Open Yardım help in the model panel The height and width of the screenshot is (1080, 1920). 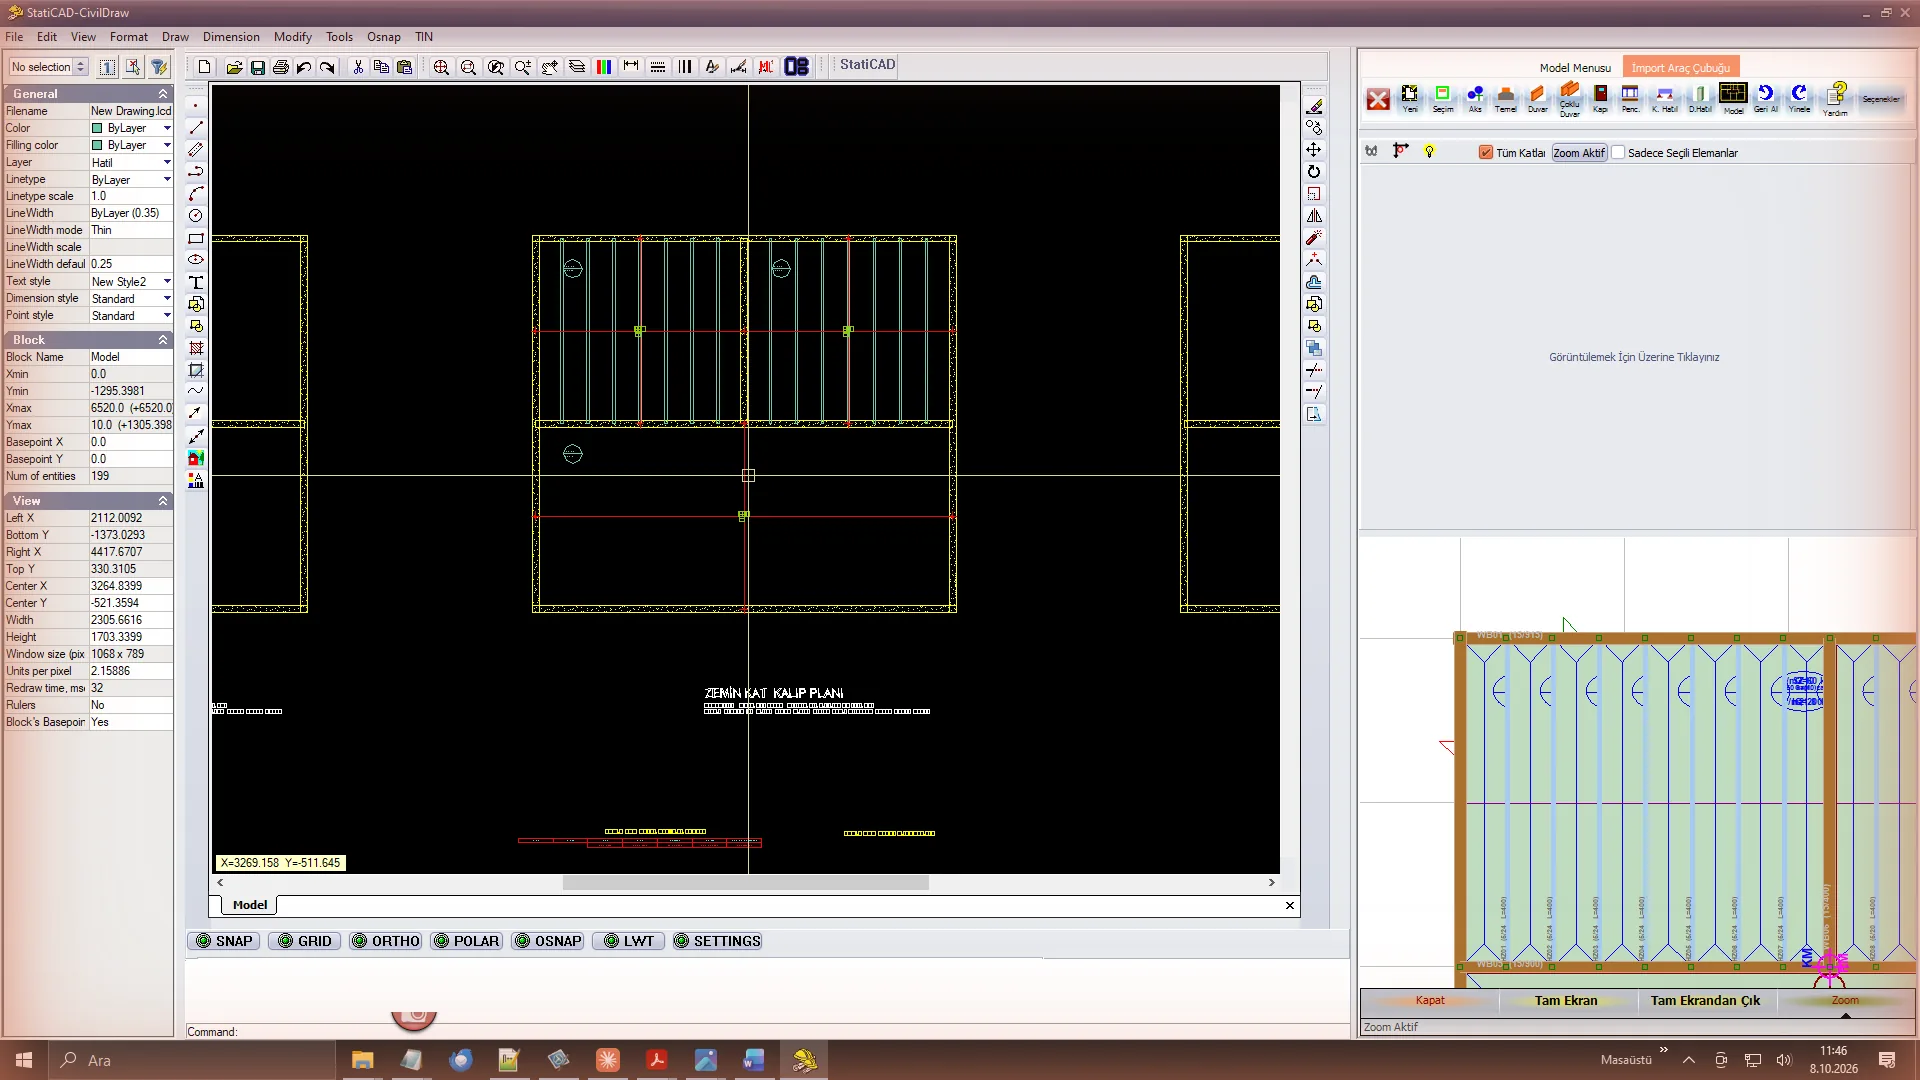click(1836, 98)
